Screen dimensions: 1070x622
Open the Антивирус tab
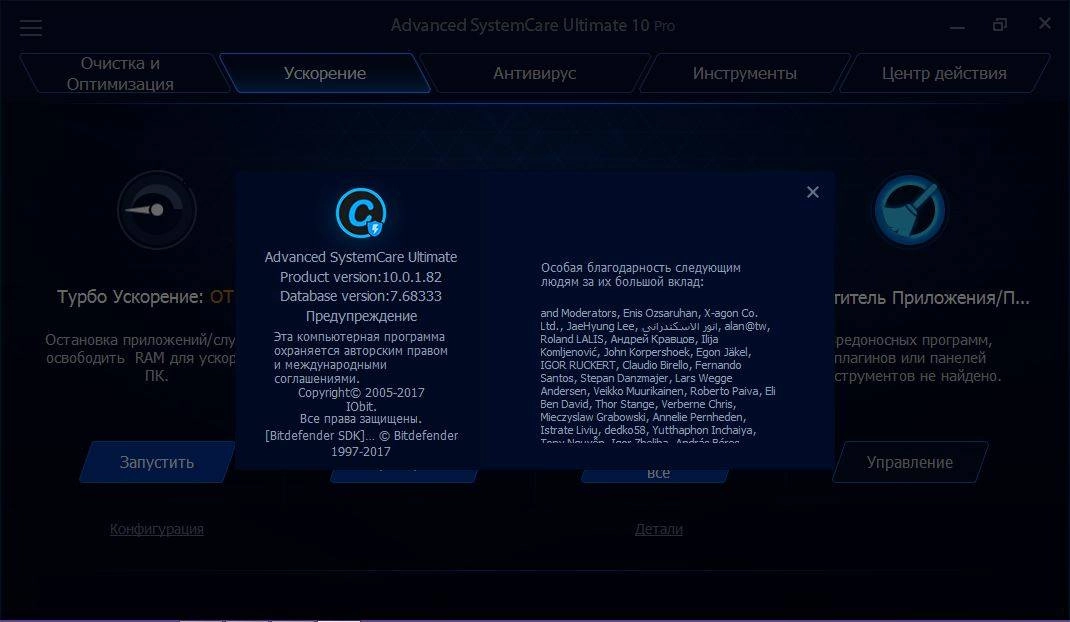coord(534,73)
